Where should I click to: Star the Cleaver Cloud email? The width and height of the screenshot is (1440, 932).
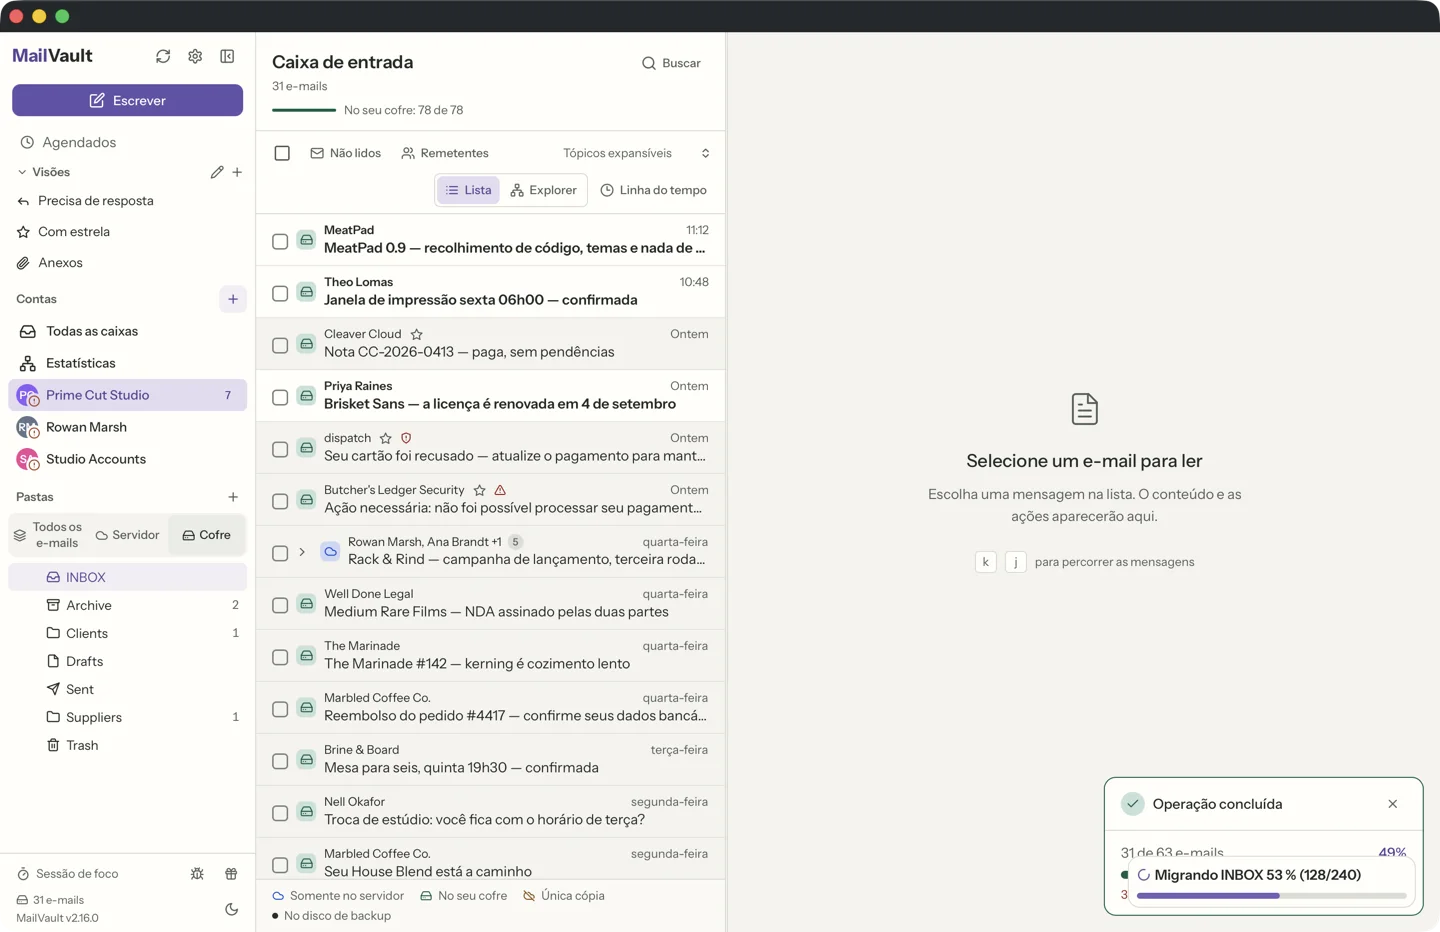tap(416, 334)
